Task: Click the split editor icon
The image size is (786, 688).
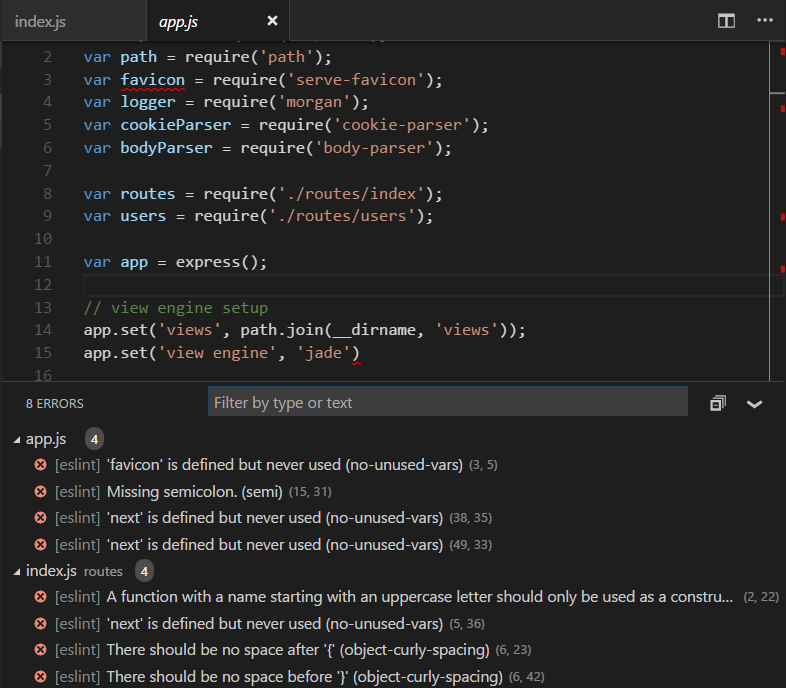Action: (727, 21)
